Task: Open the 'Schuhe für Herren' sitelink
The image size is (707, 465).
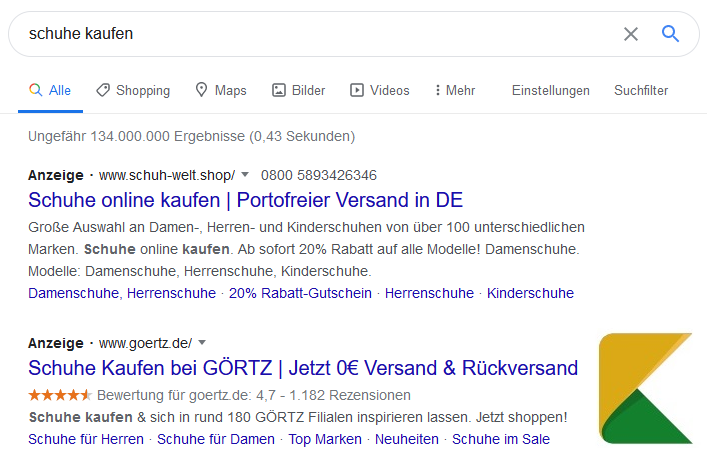Action: (86, 439)
